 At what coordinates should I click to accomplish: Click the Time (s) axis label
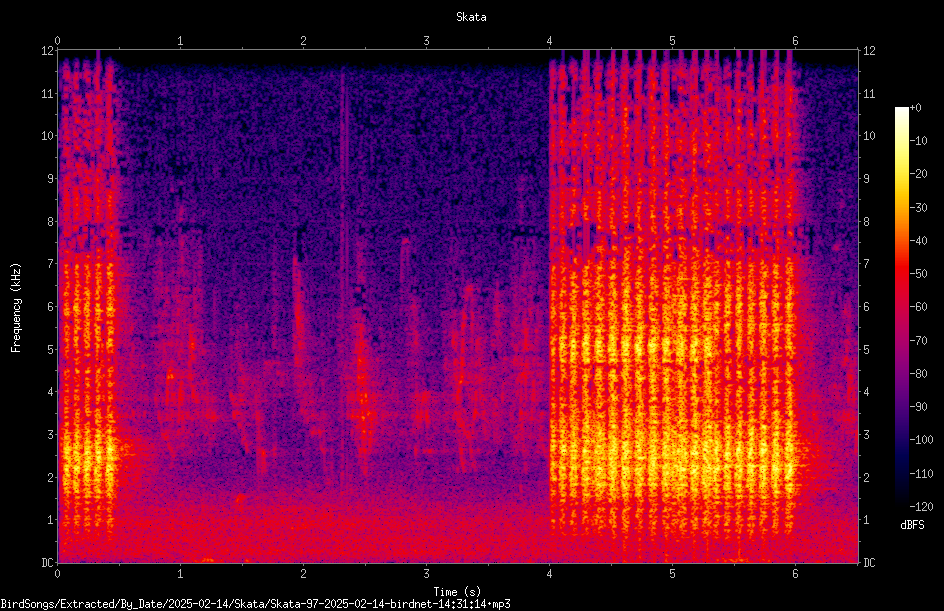457,592
